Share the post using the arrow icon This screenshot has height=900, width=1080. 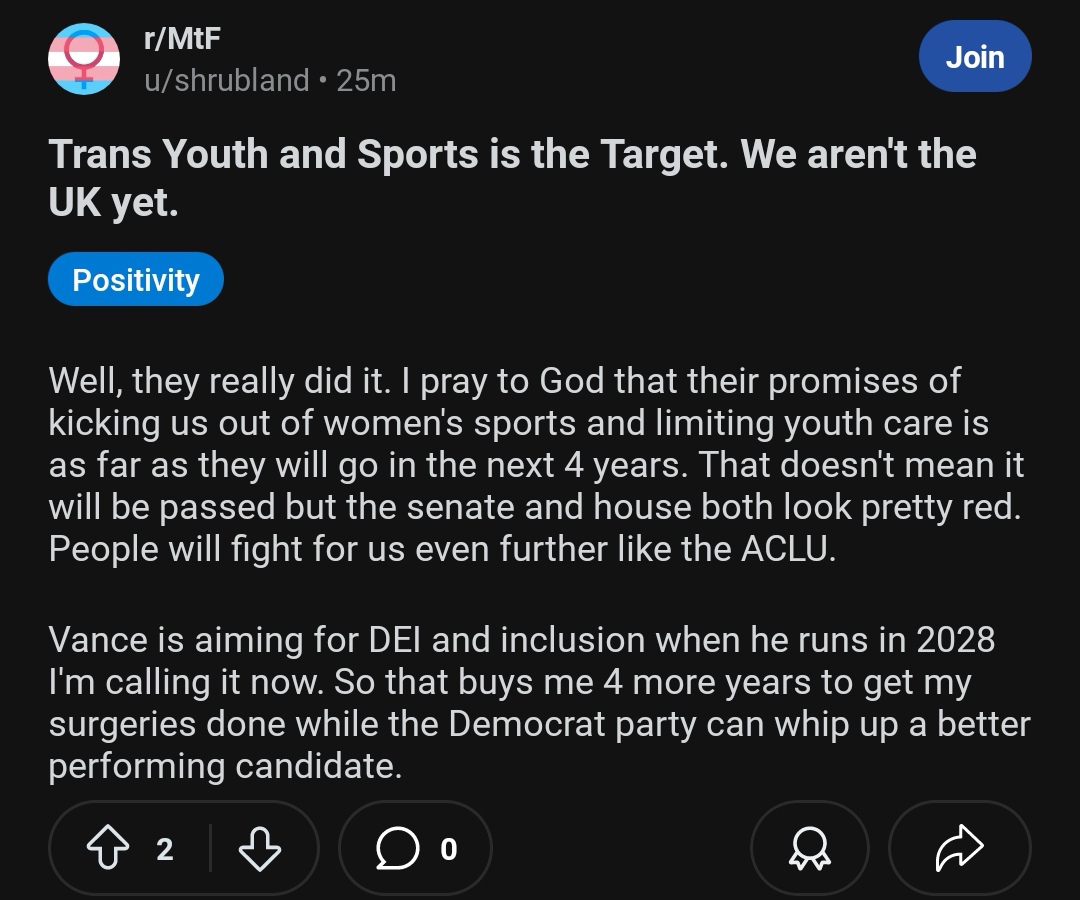[x=959, y=848]
